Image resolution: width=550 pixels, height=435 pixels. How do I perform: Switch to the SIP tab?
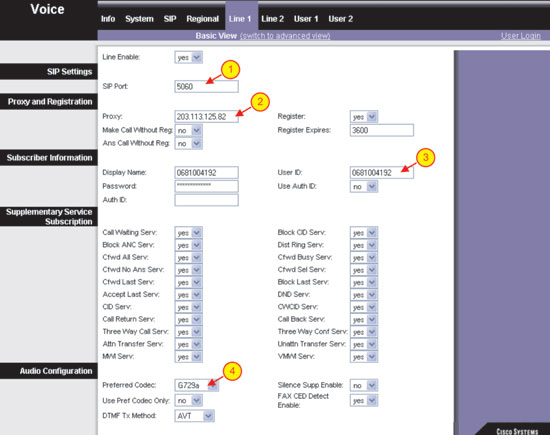[170, 19]
